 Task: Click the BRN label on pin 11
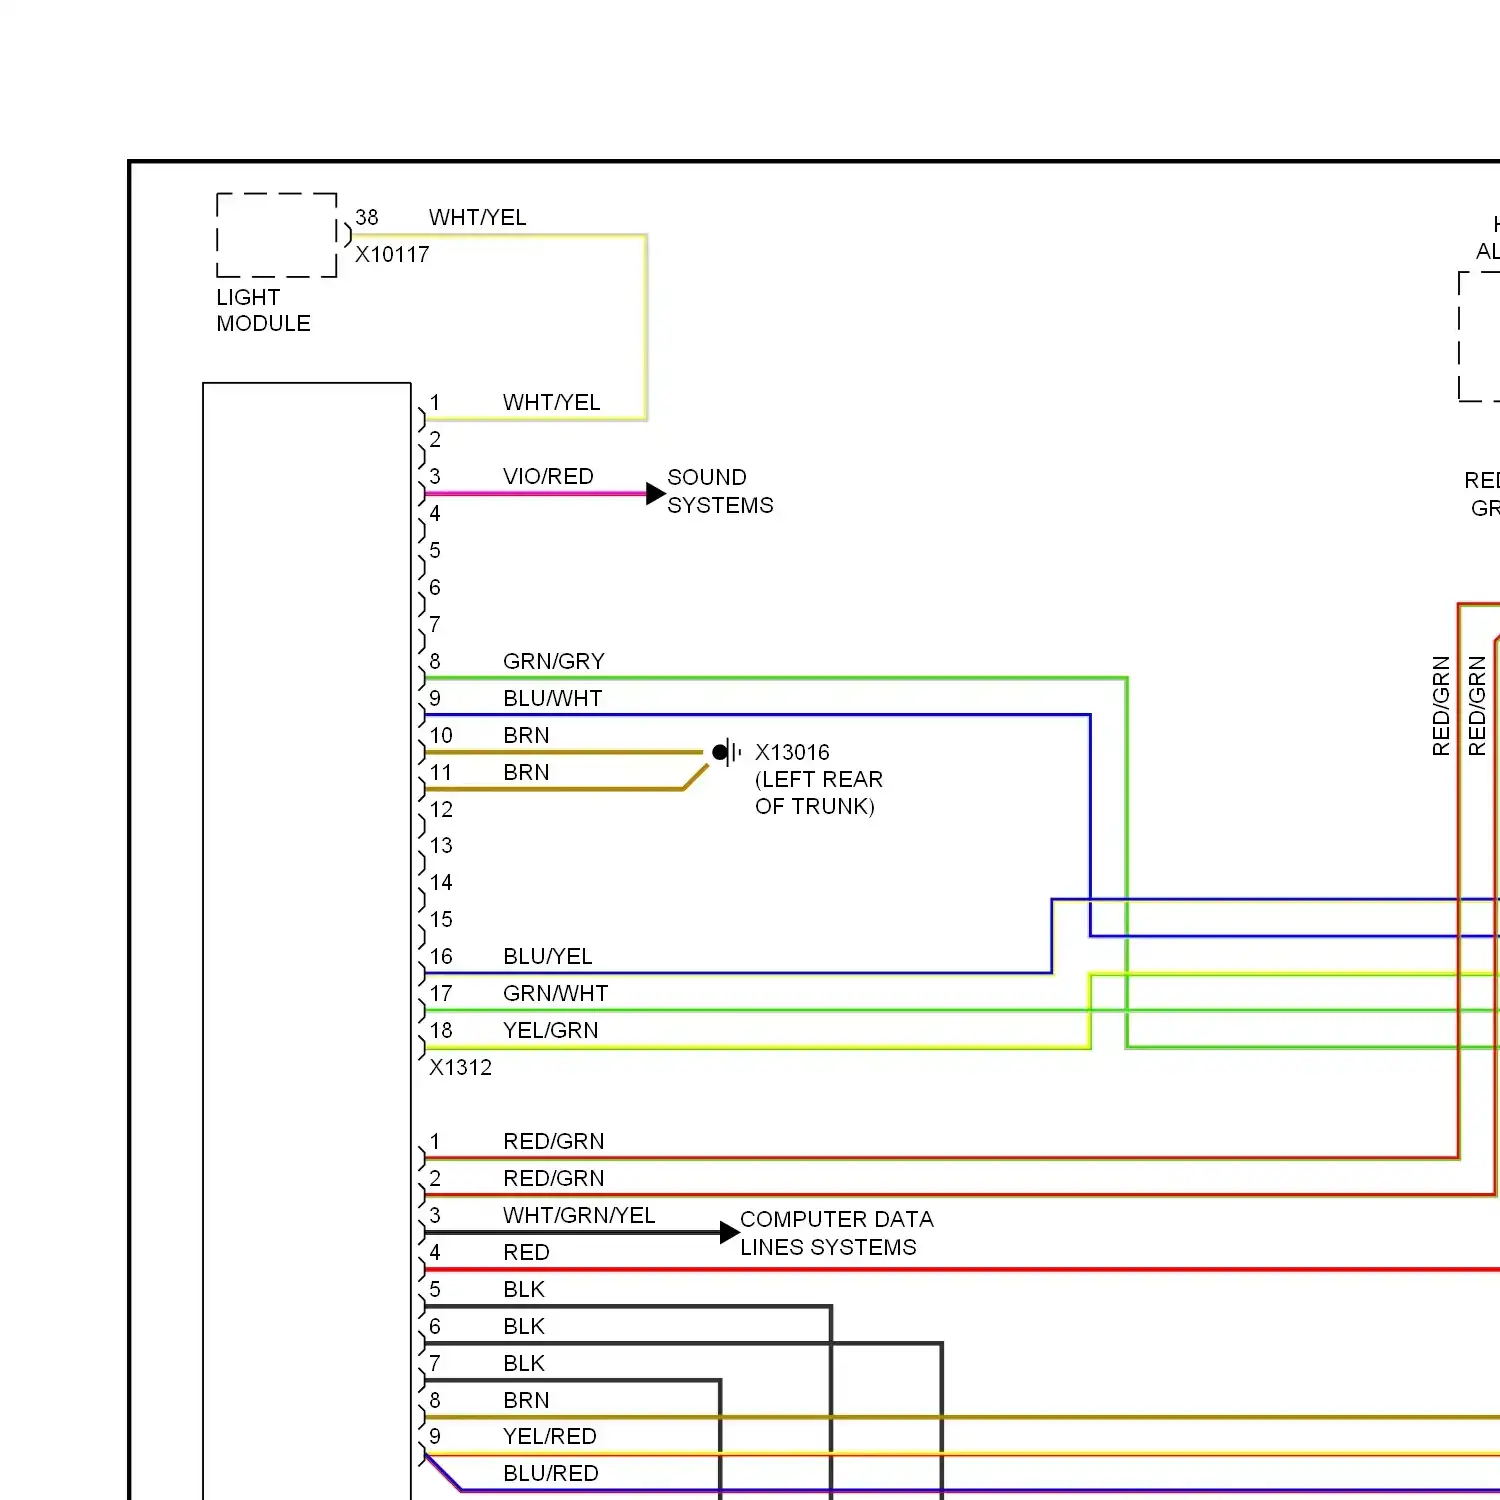527,772
